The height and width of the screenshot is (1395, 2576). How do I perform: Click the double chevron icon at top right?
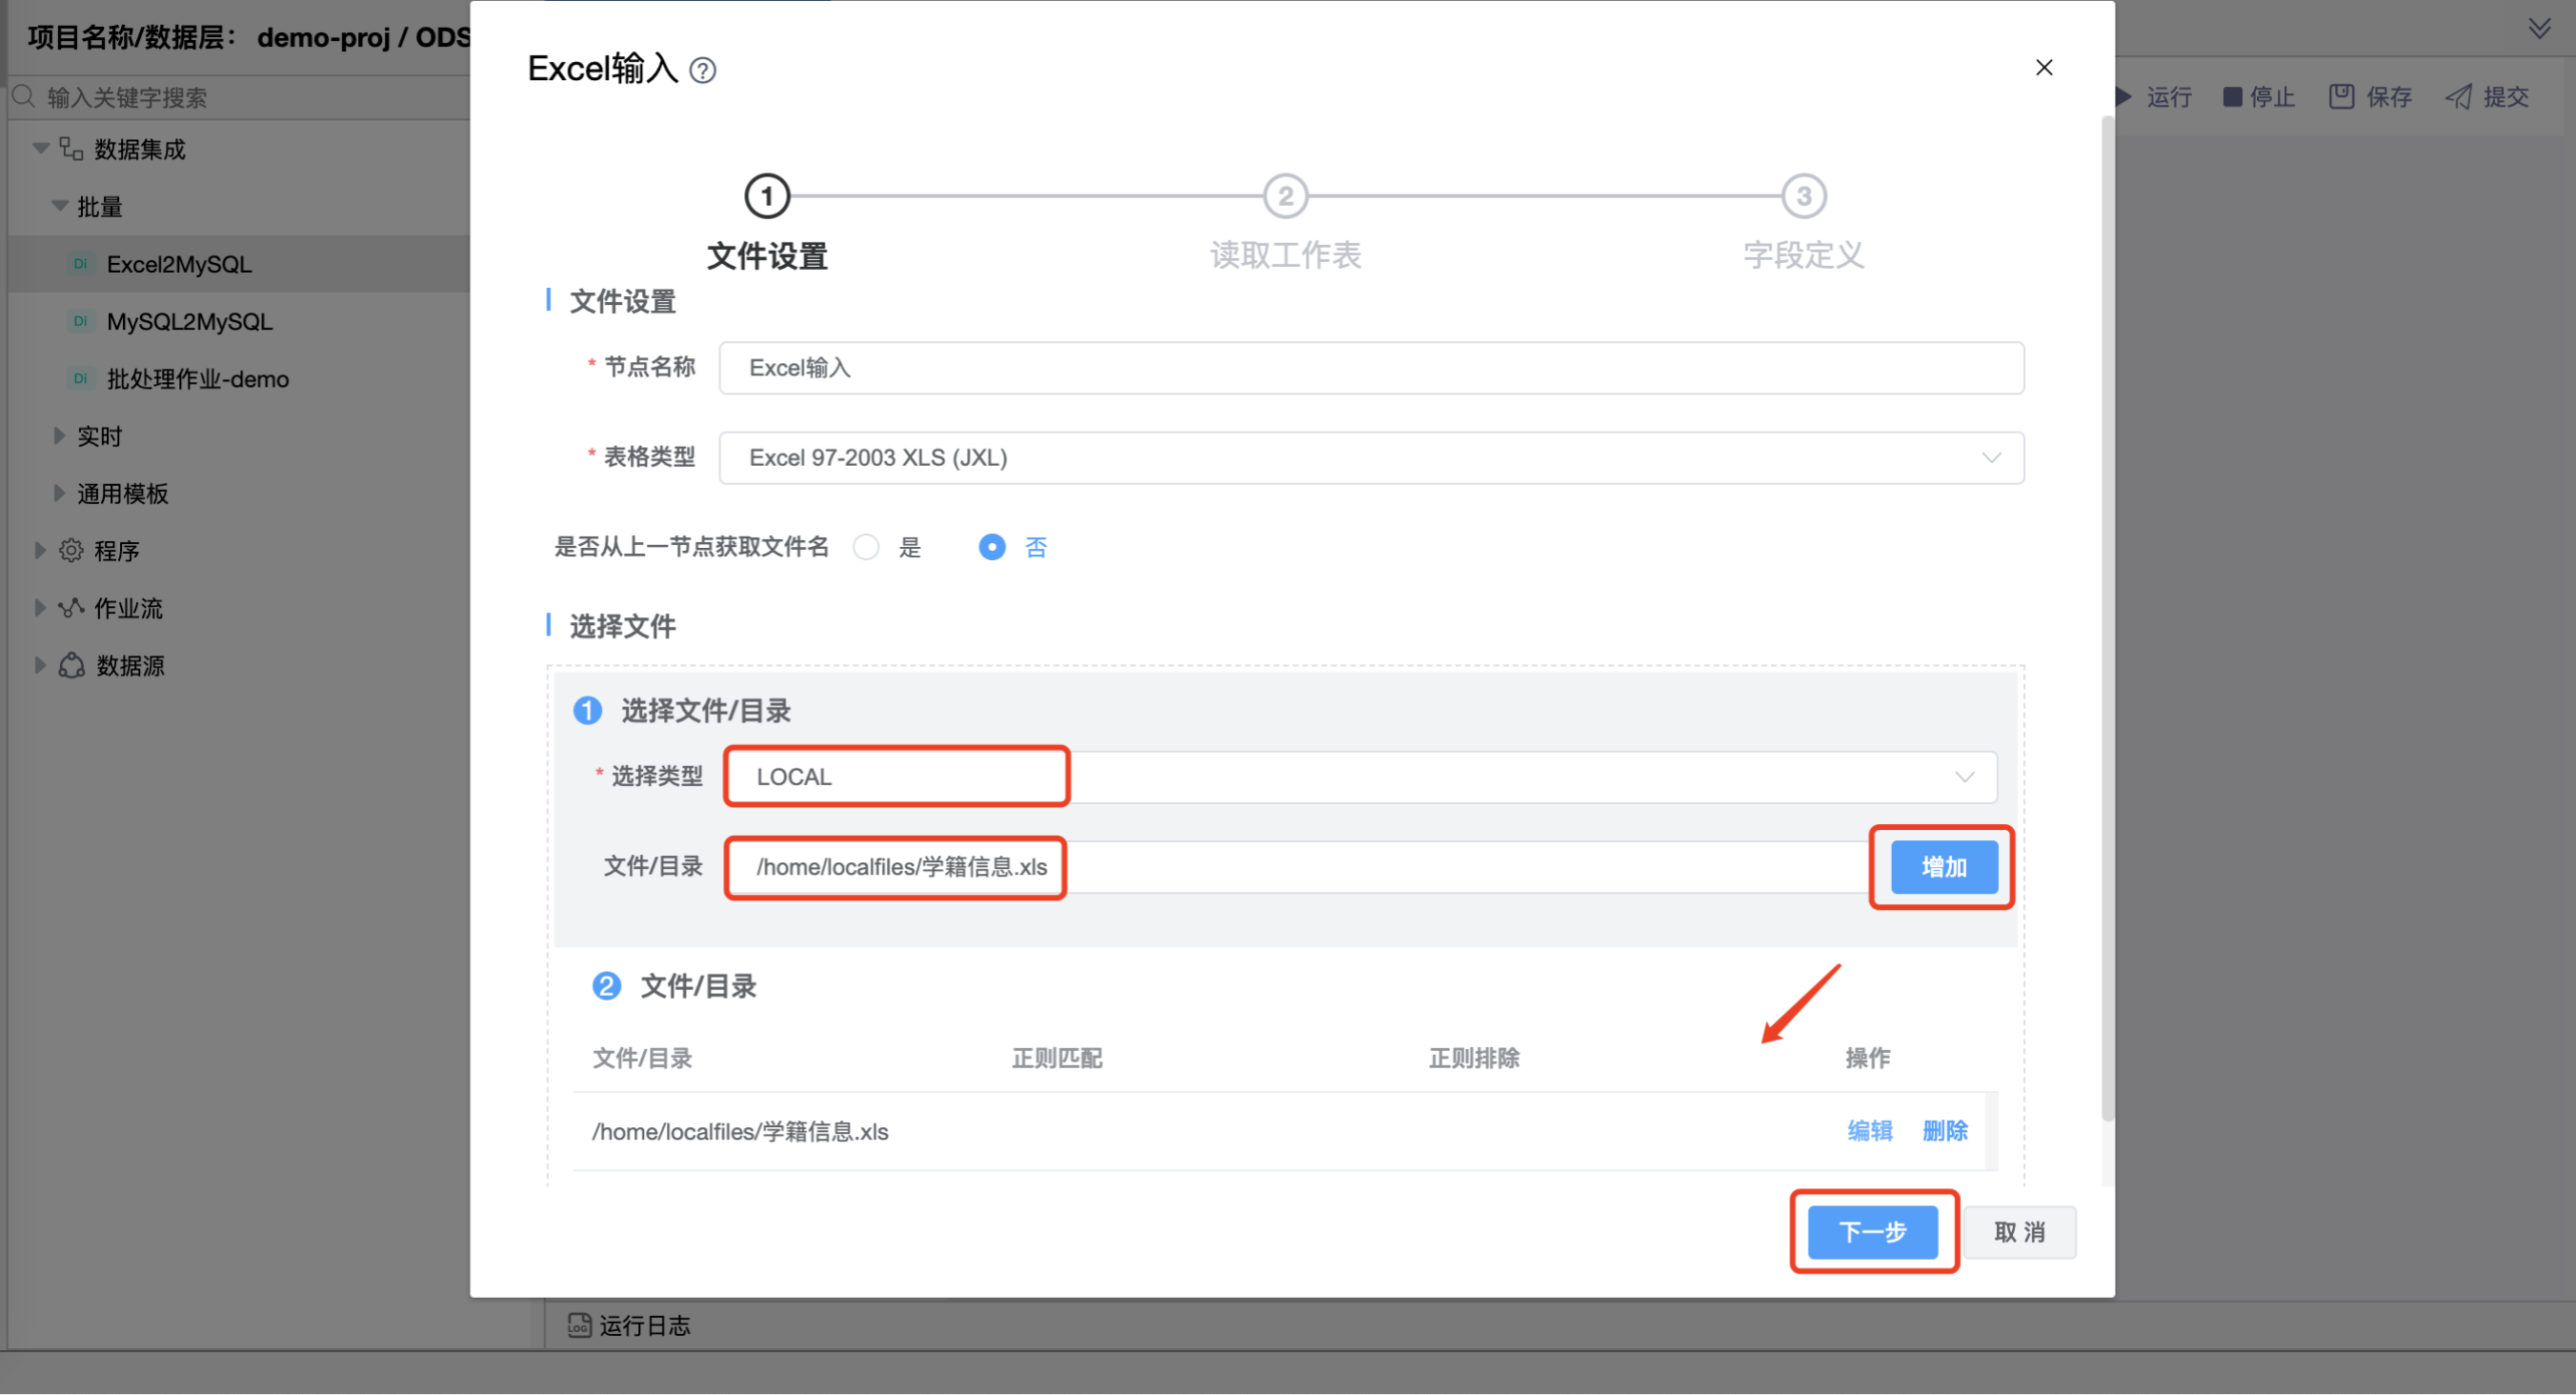coord(2539,27)
